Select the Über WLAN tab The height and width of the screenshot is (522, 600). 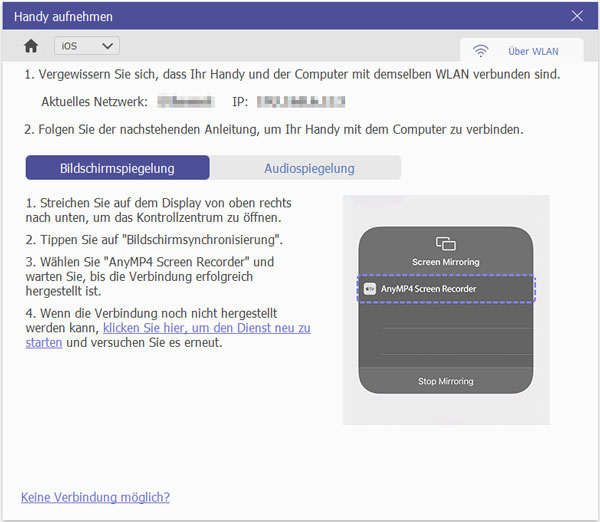(521, 51)
